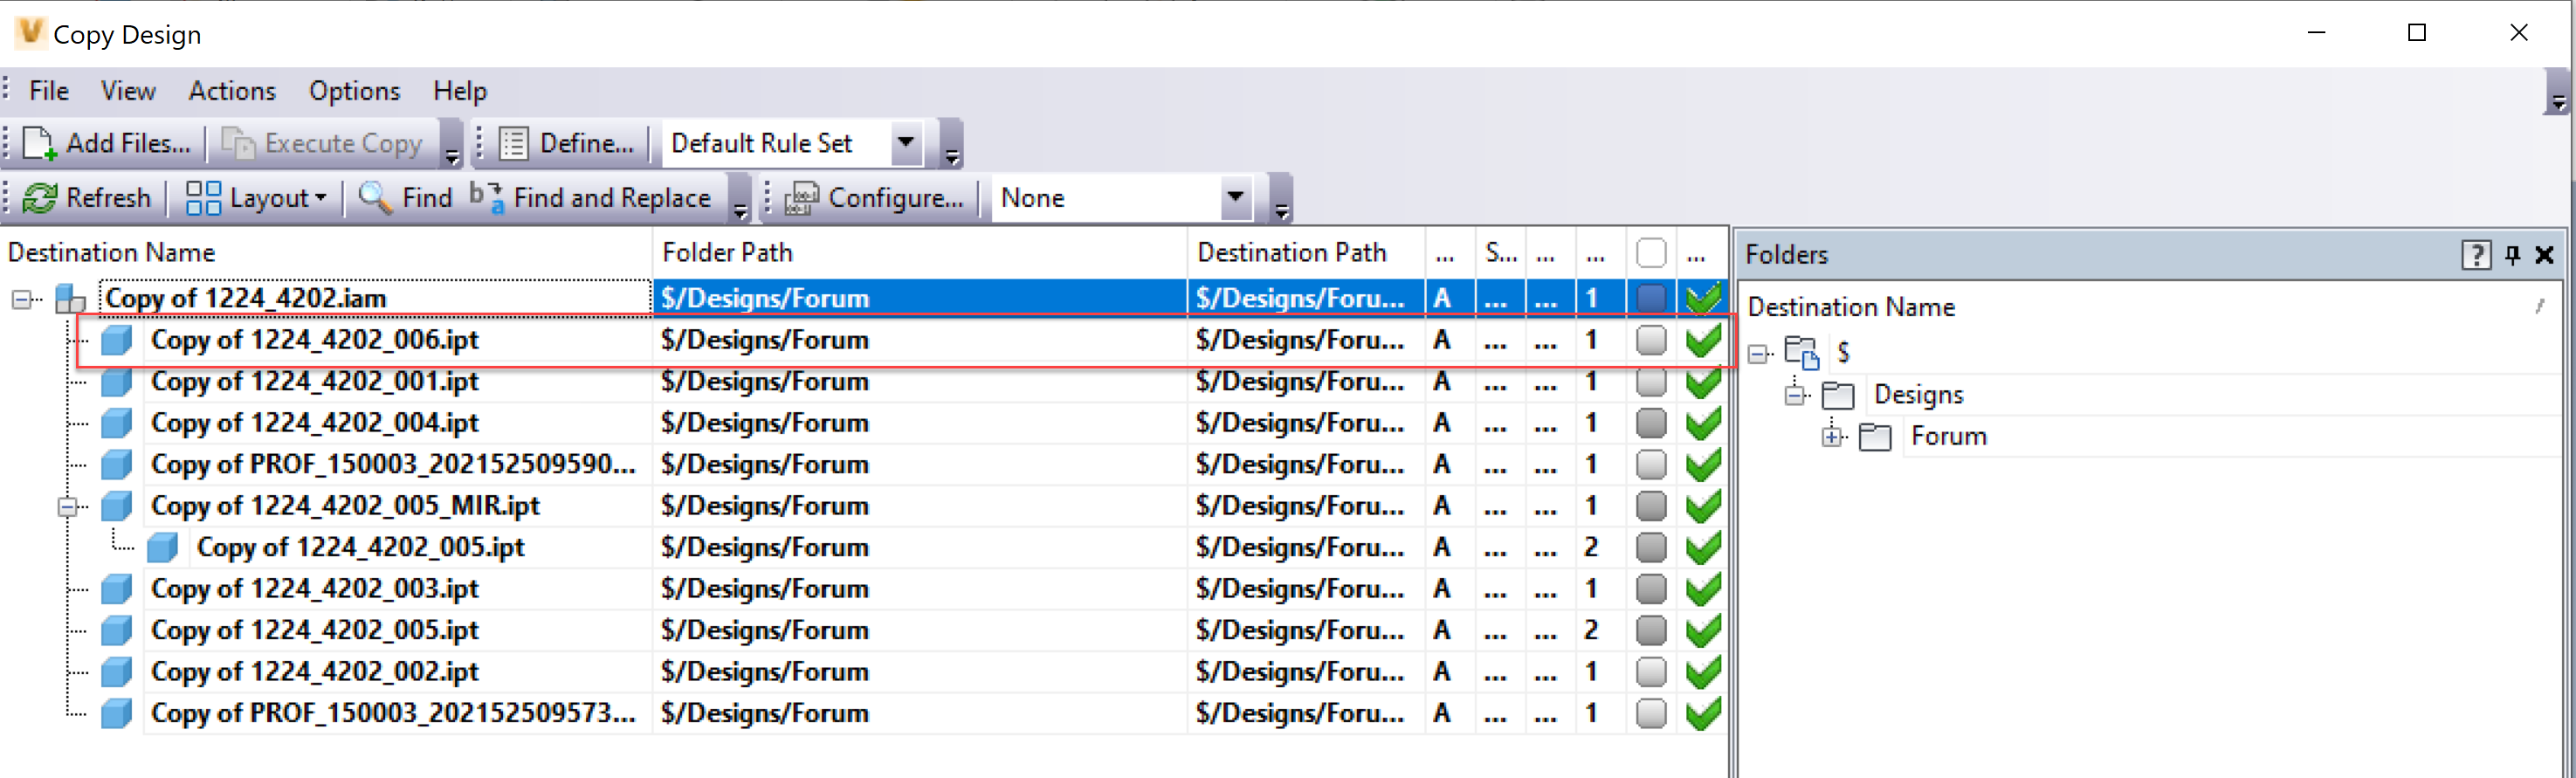Expand the Forum folder node

coord(1832,437)
